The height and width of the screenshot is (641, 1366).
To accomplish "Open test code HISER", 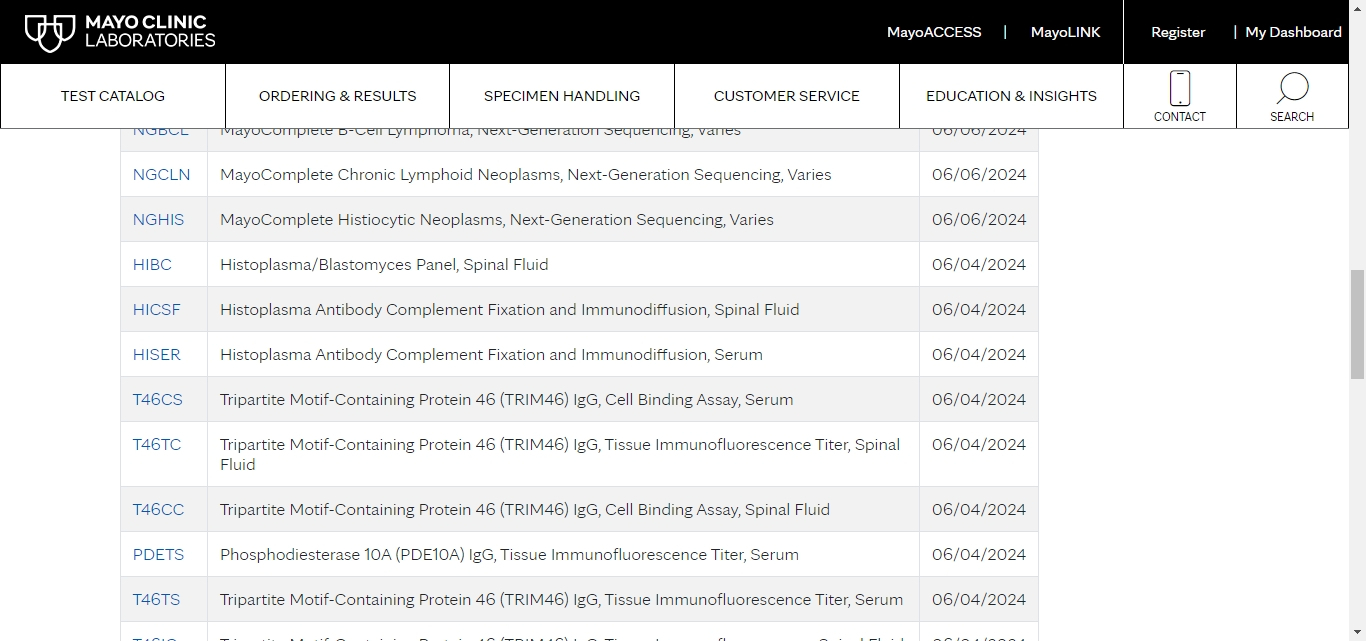I will [157, 355].
